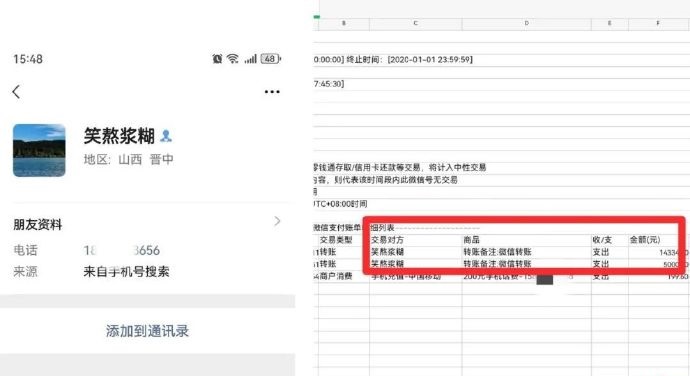Viewport: 690px width, 376px height.
Task: Click the 交易类型 header cell
Action: coord(344,240)
